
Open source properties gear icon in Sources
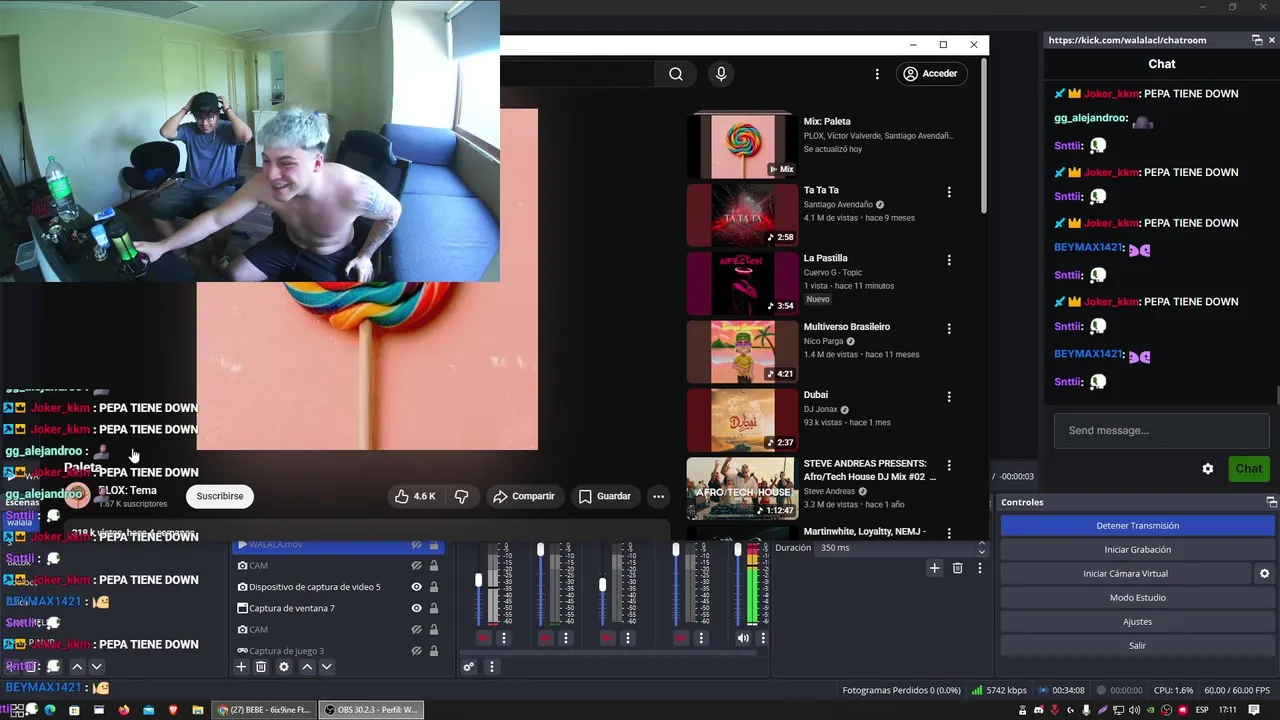(284, 667)
